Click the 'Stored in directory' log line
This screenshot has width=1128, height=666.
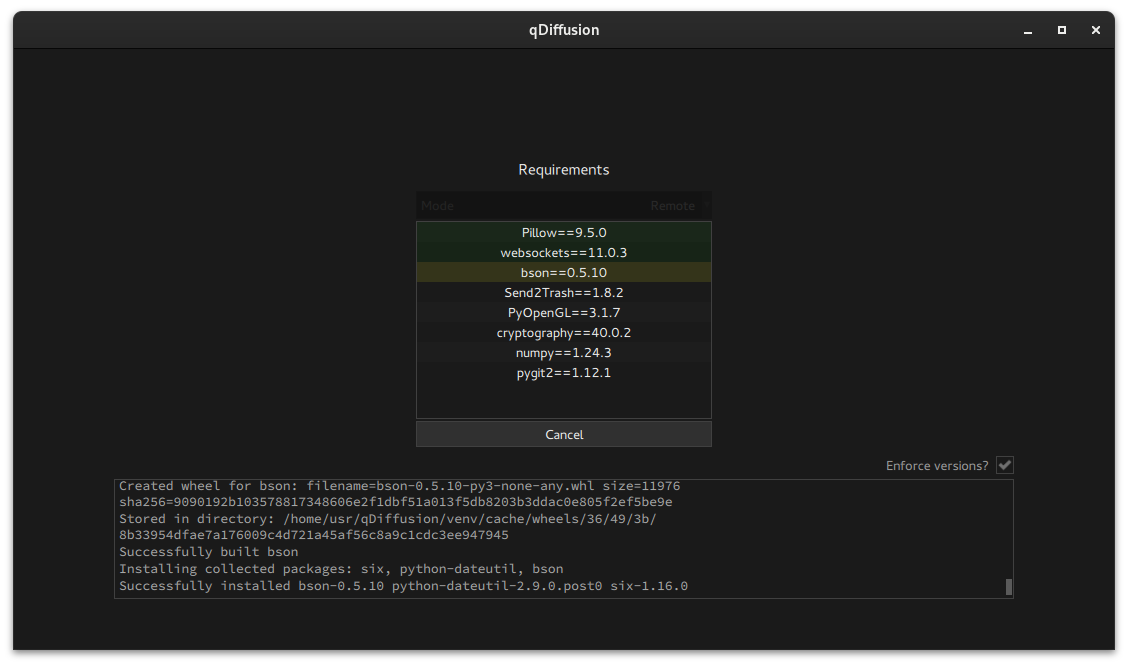click(388, 519)
